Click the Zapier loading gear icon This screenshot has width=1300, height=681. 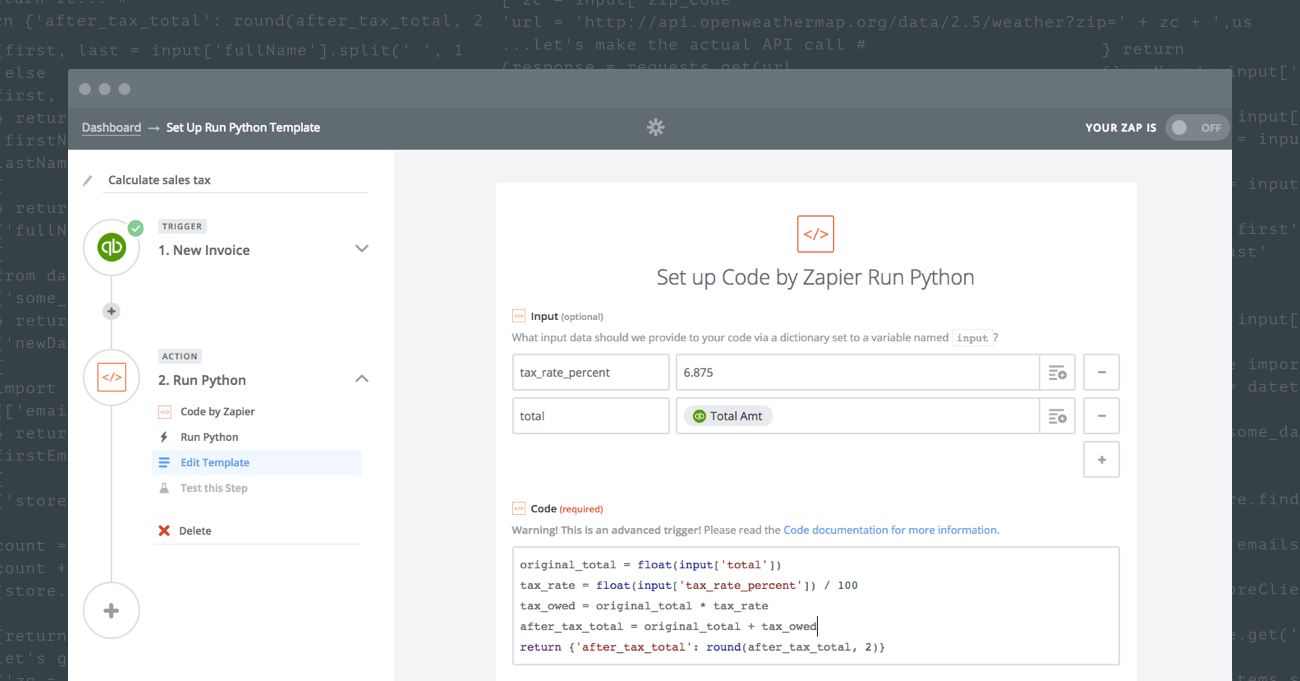point(656,127)
